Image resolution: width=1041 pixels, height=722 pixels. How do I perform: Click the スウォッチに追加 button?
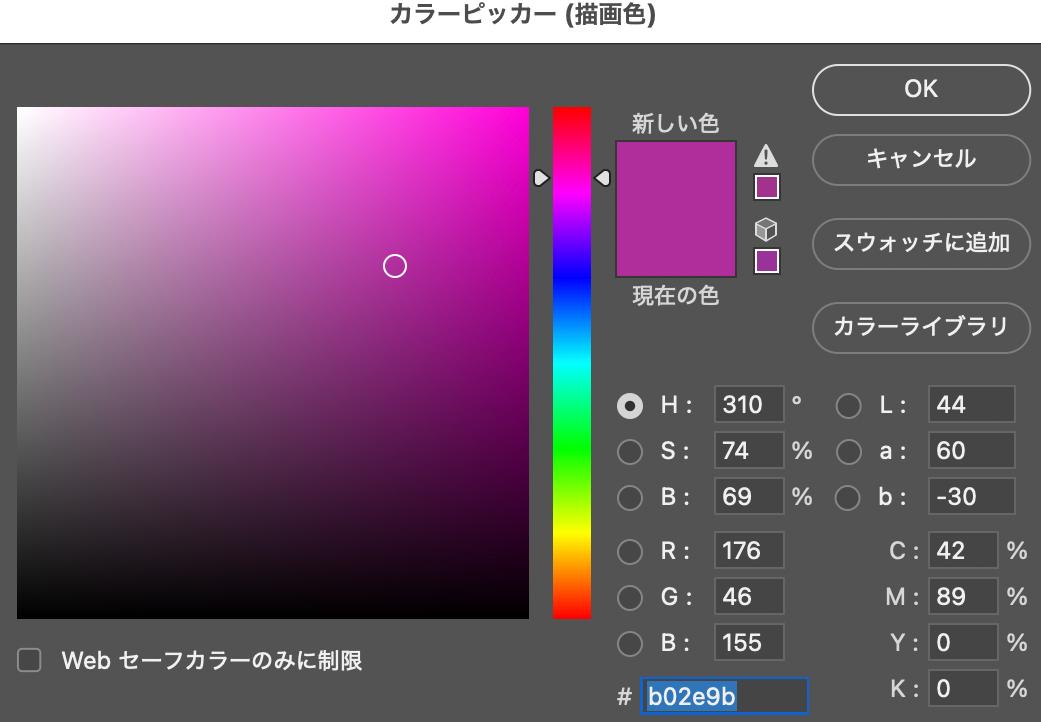point(921,244)
